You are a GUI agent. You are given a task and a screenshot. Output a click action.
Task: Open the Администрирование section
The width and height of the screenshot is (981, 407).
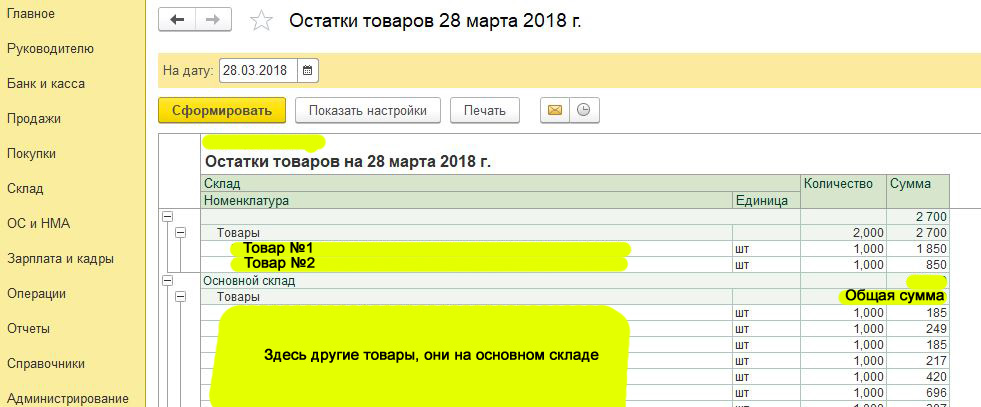point(68,398)
